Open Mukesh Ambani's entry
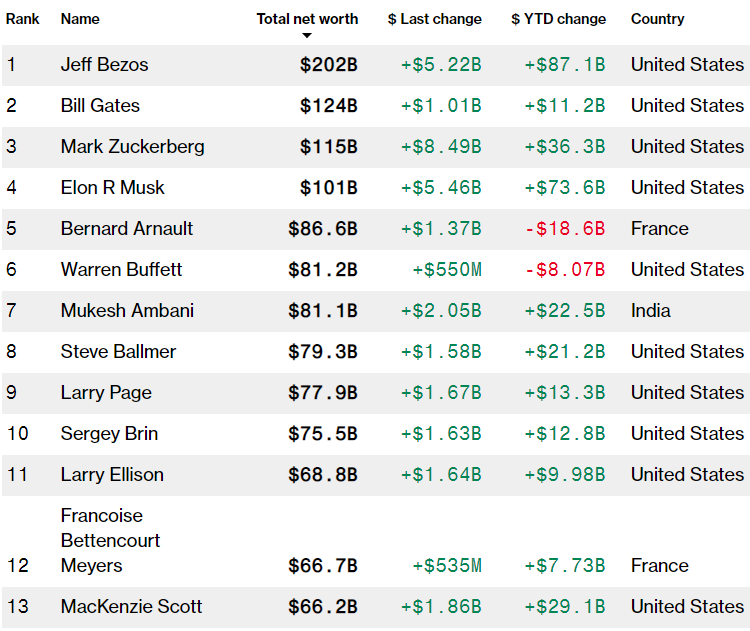The width and height of the screenshot is (750, 631). coord(128,311)
